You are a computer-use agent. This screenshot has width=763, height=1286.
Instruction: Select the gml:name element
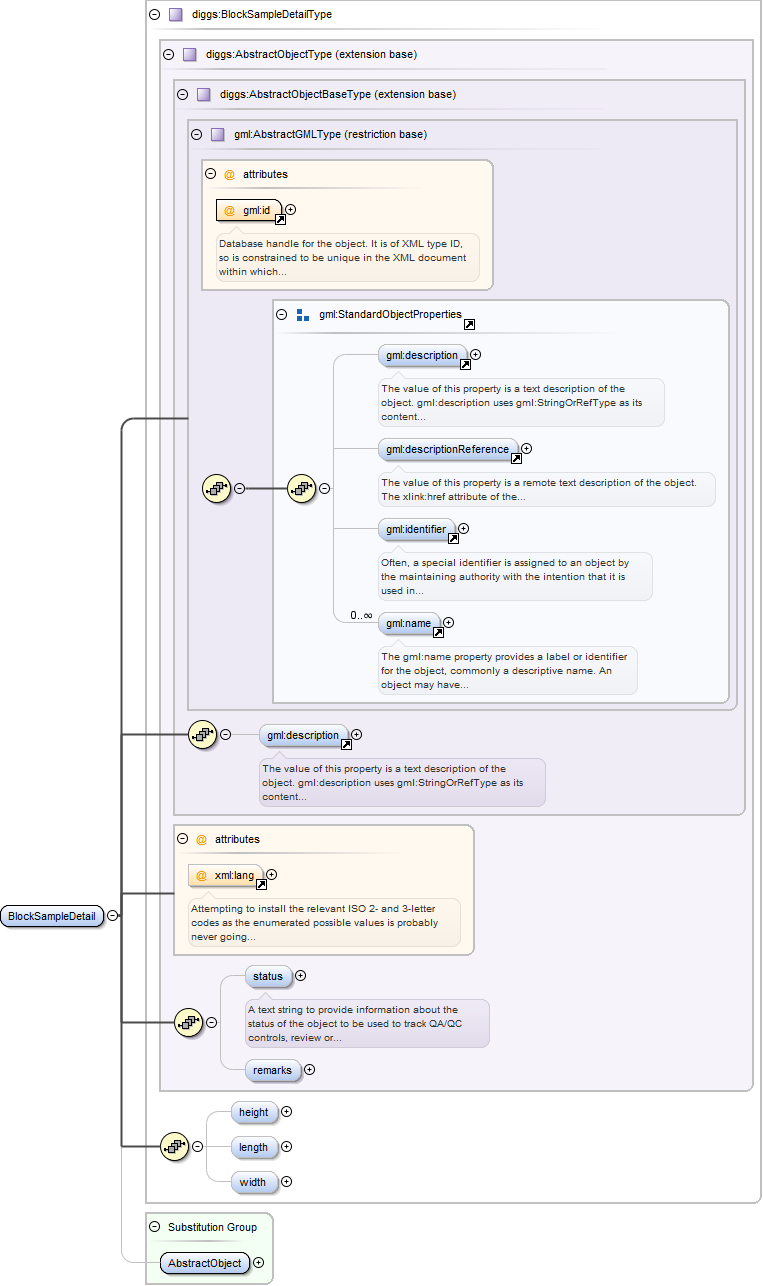(408, 623)
